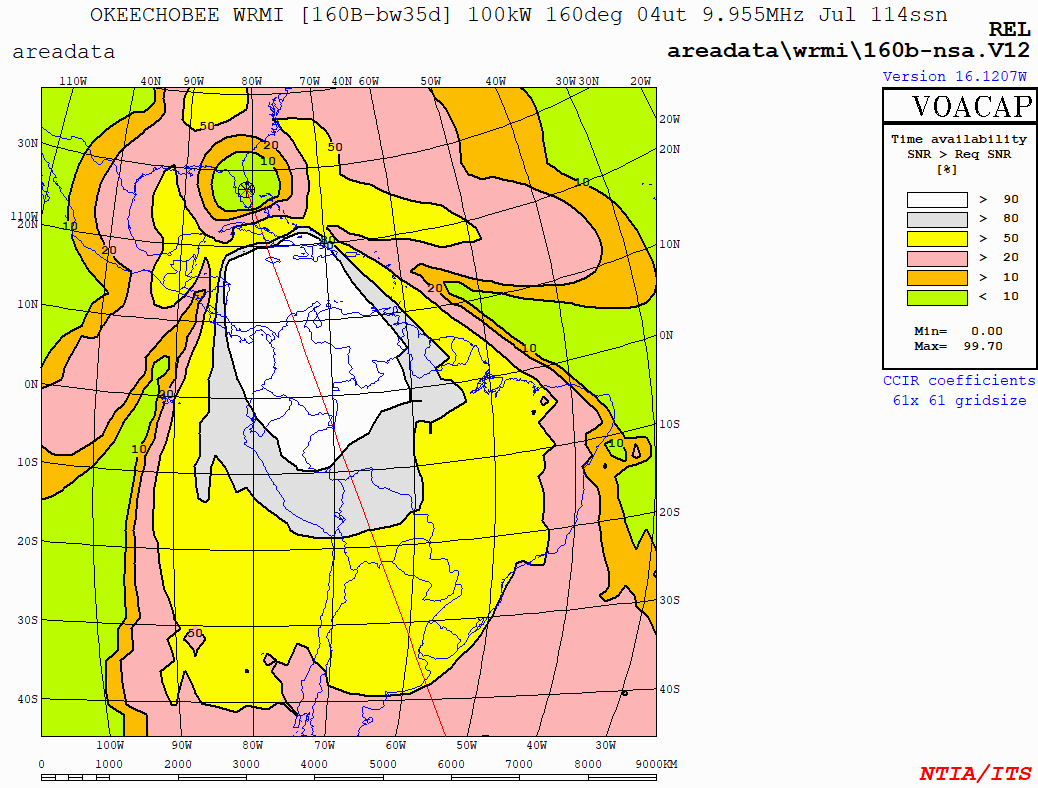Click the areadata label at top left
Viewport: 1038px width, 788px height.
64,52
